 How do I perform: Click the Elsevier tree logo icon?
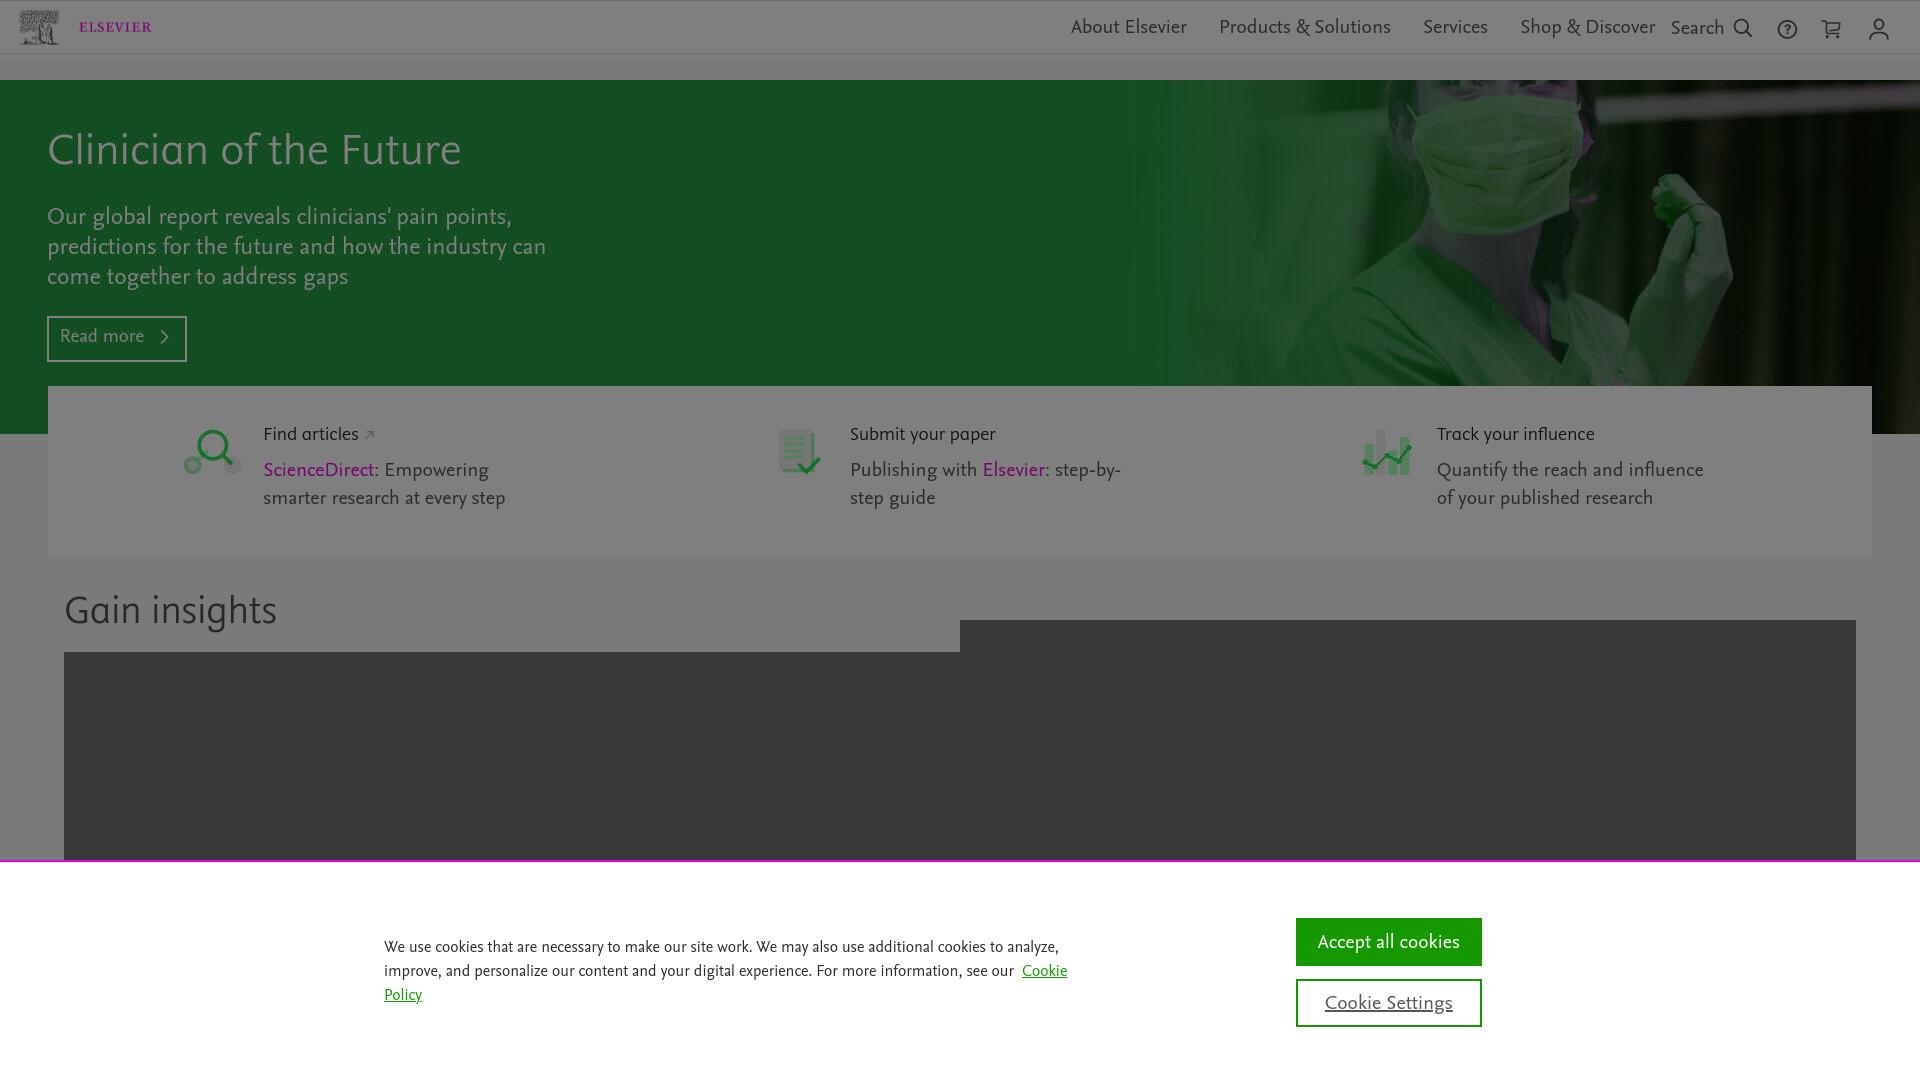point(39,27)
